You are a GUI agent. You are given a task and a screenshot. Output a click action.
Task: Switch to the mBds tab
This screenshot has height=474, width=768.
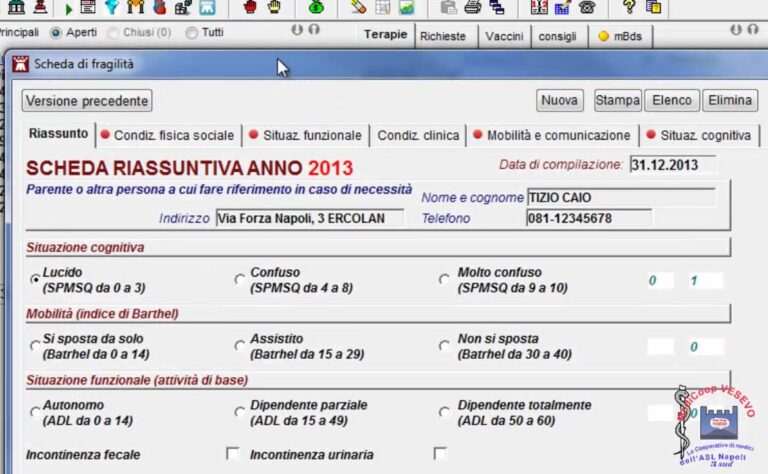pyautogui.click(x=621, y=36)
